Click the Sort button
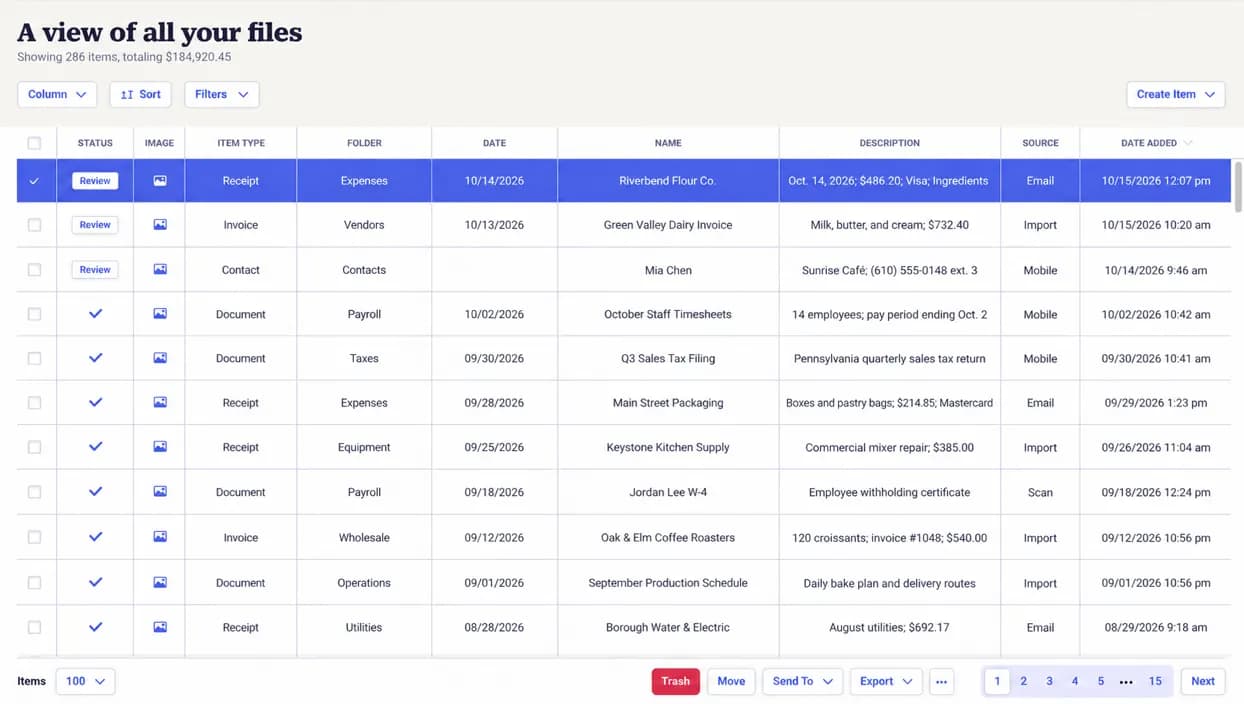Image resolution: width=1244 pixels, height=704 pixels. click(x=140, y=94)
